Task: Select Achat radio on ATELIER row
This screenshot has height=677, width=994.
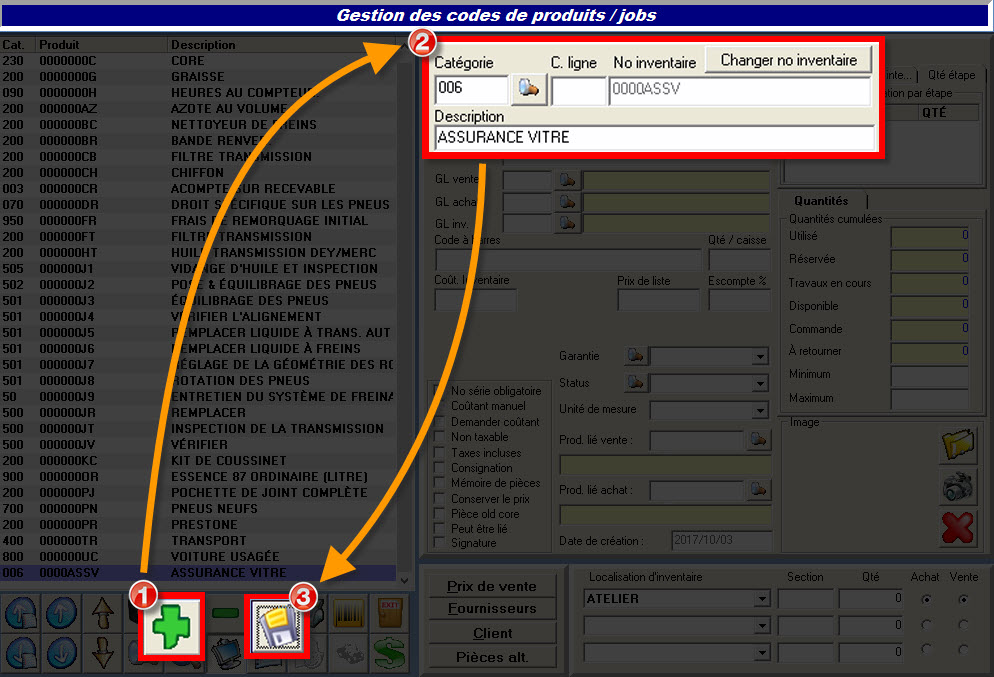Action: tap(926, 599)
